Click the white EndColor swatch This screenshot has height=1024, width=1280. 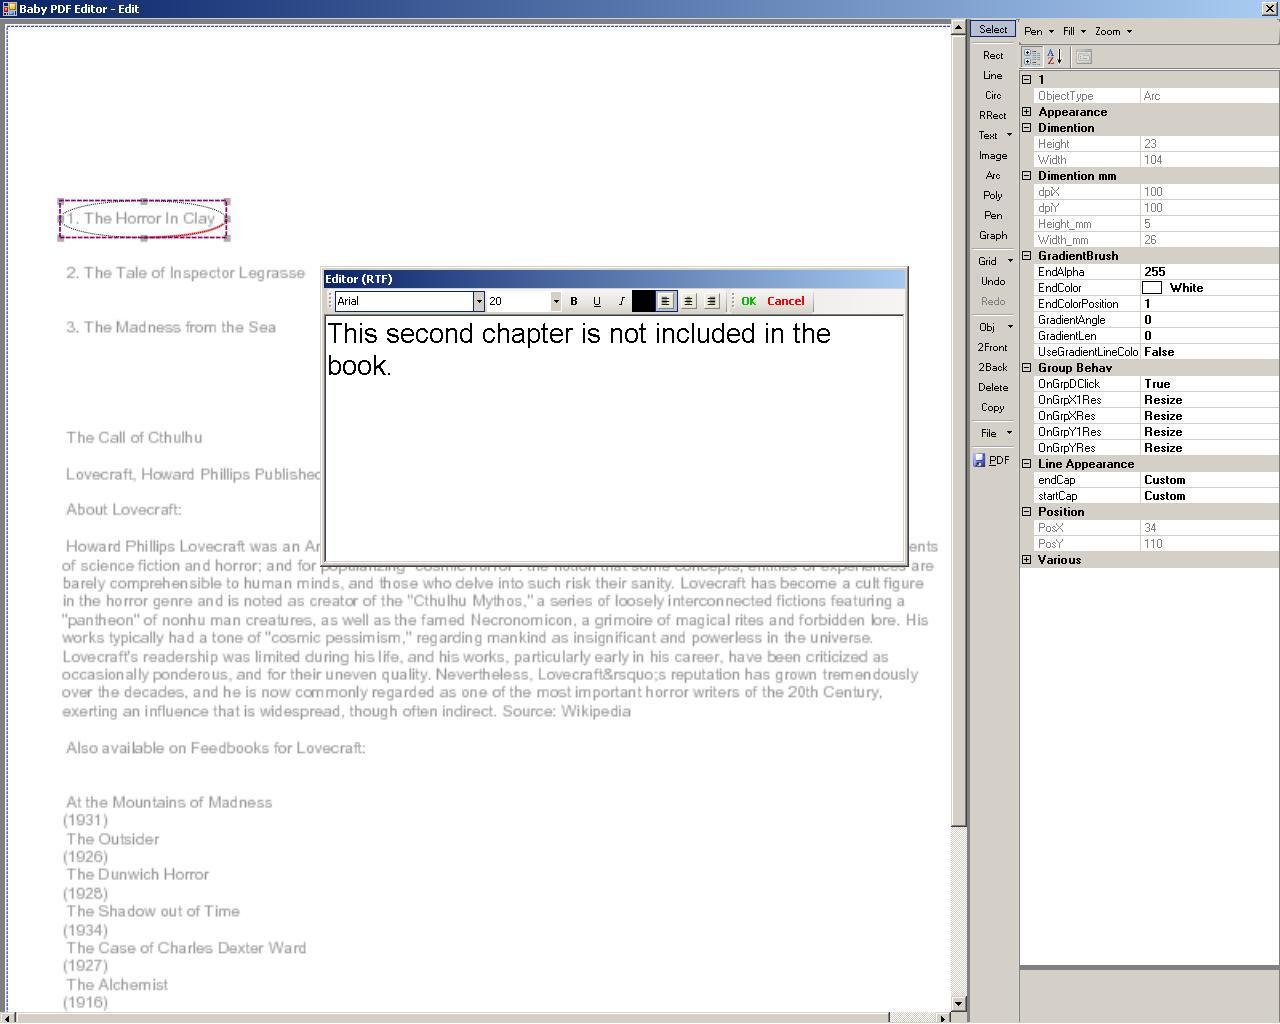1152,288
